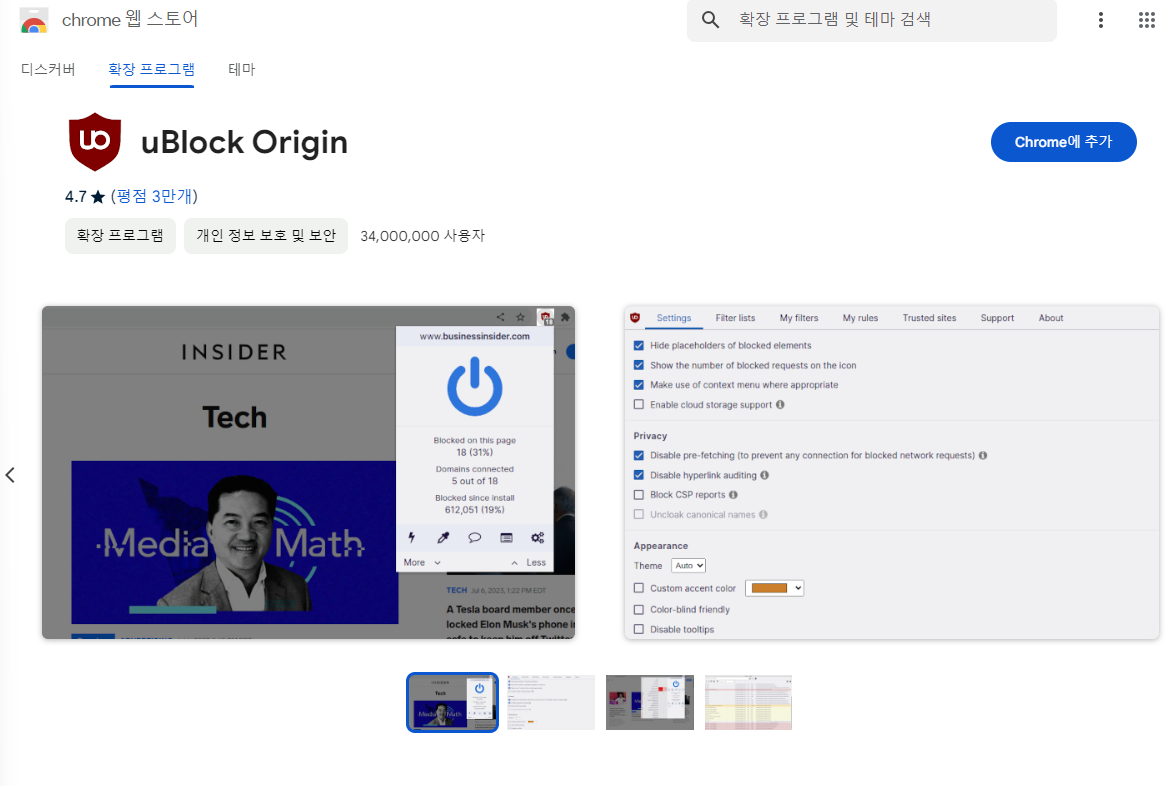The height and width of the screenshot is (786, 1173).
Task: Click the lightning bolt zapper icon
Action: pos(411,538)
